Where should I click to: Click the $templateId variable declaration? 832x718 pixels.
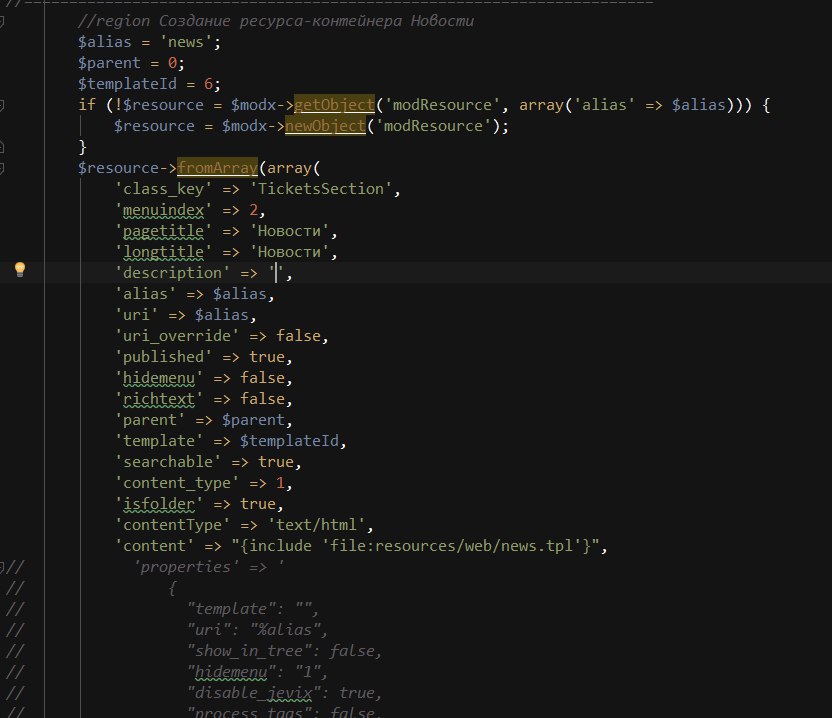pos(127,84)
